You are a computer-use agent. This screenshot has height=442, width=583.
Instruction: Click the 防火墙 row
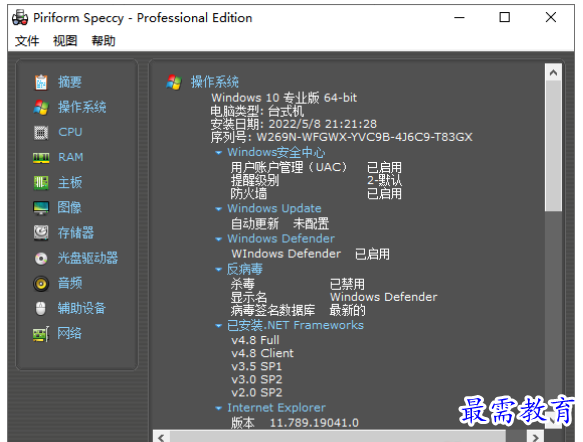point(316,194)
